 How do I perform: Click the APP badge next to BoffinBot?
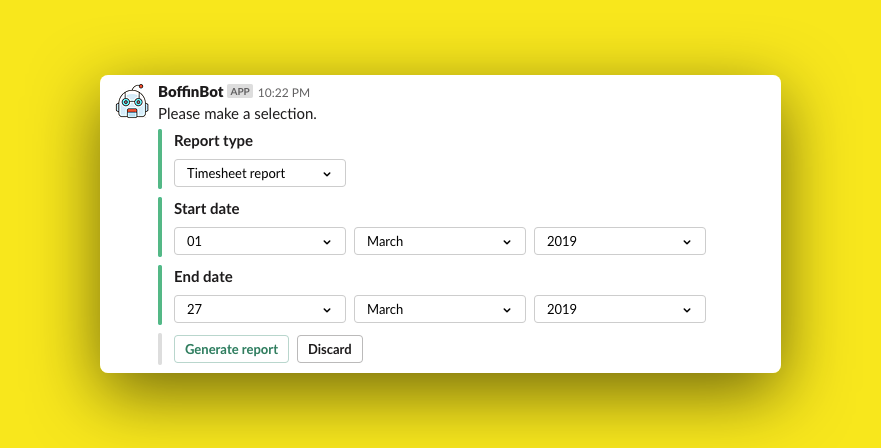click(240, 92)
